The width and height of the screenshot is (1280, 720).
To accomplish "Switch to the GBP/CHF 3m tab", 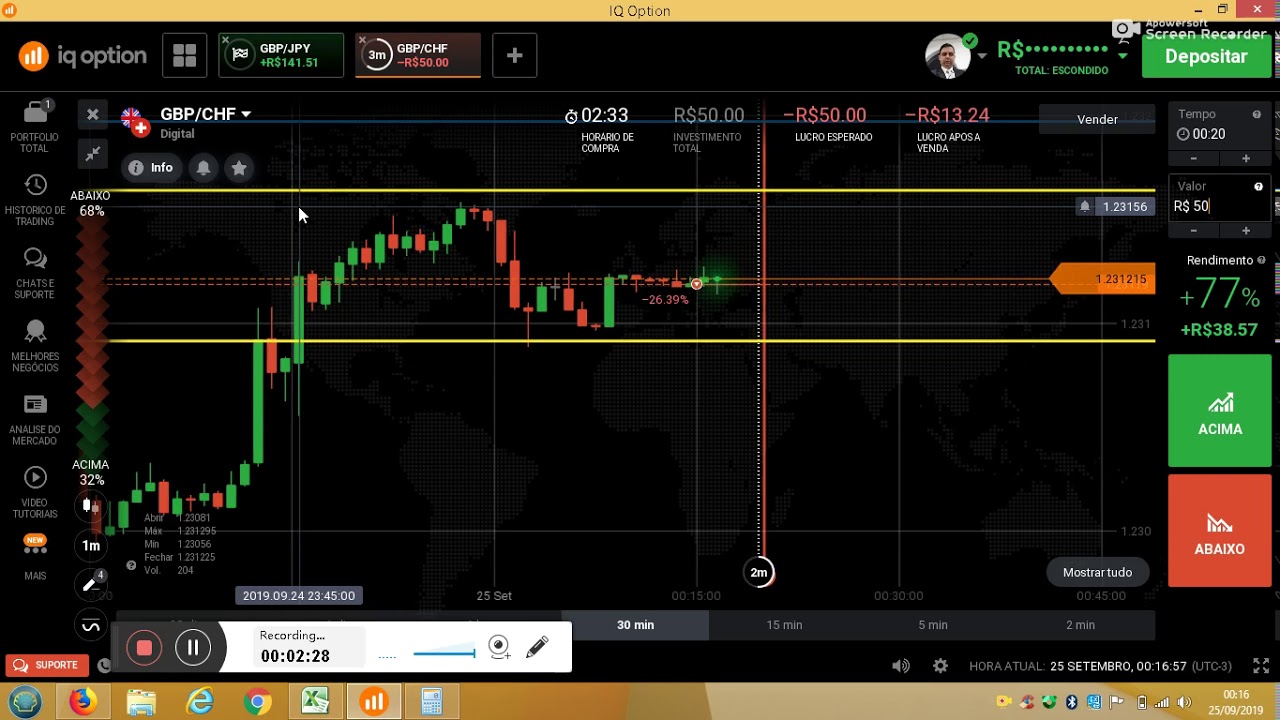I will (418, 56).
